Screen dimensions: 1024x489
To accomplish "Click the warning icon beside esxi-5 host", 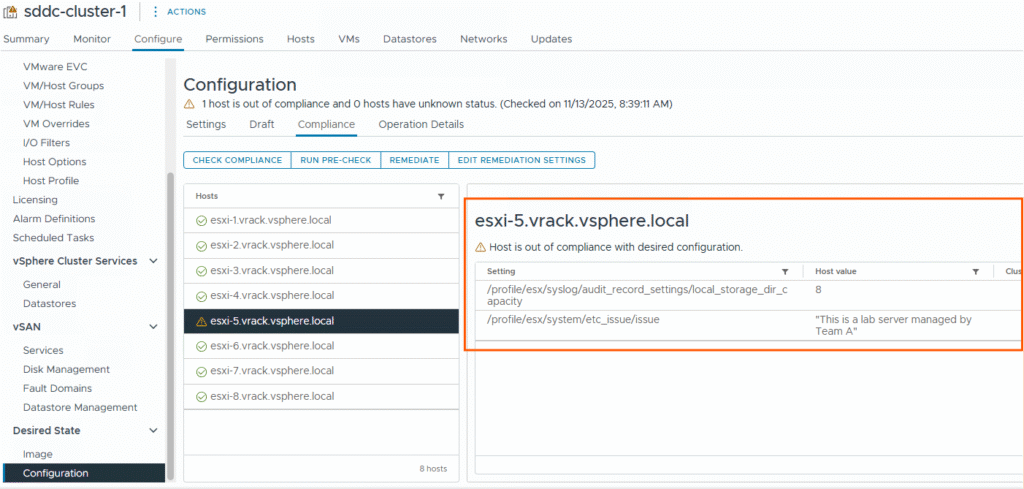I will point(201,321).
